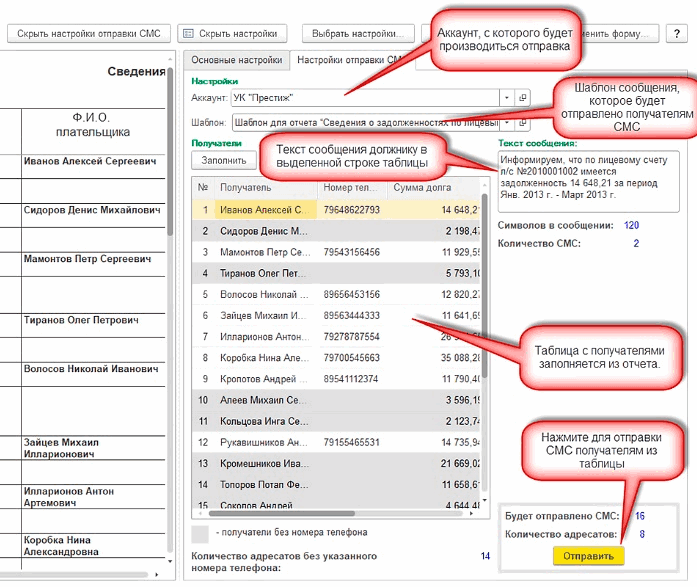Select recipient row 'Мамонтов Петр Се...'
This screenshot has width=697, height=587.
point(336,252)
